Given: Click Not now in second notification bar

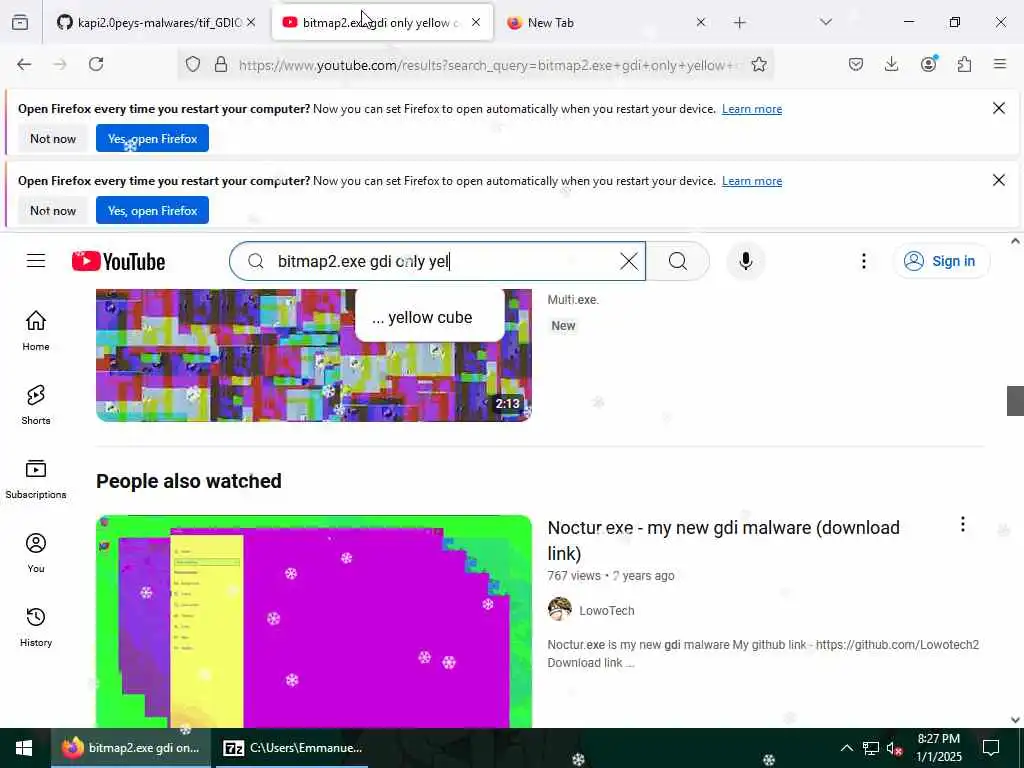Looking at the screenshot, I should 53,210.
